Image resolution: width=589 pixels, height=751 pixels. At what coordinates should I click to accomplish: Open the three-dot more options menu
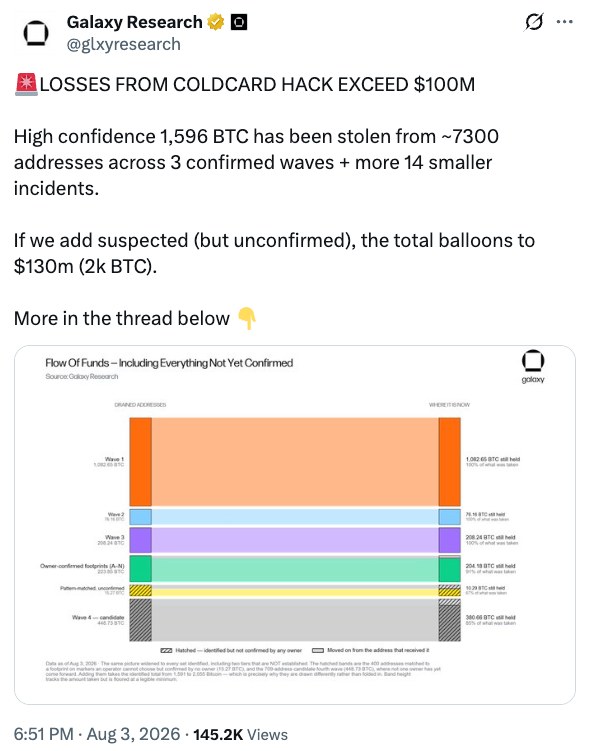(x=565, y=22)
